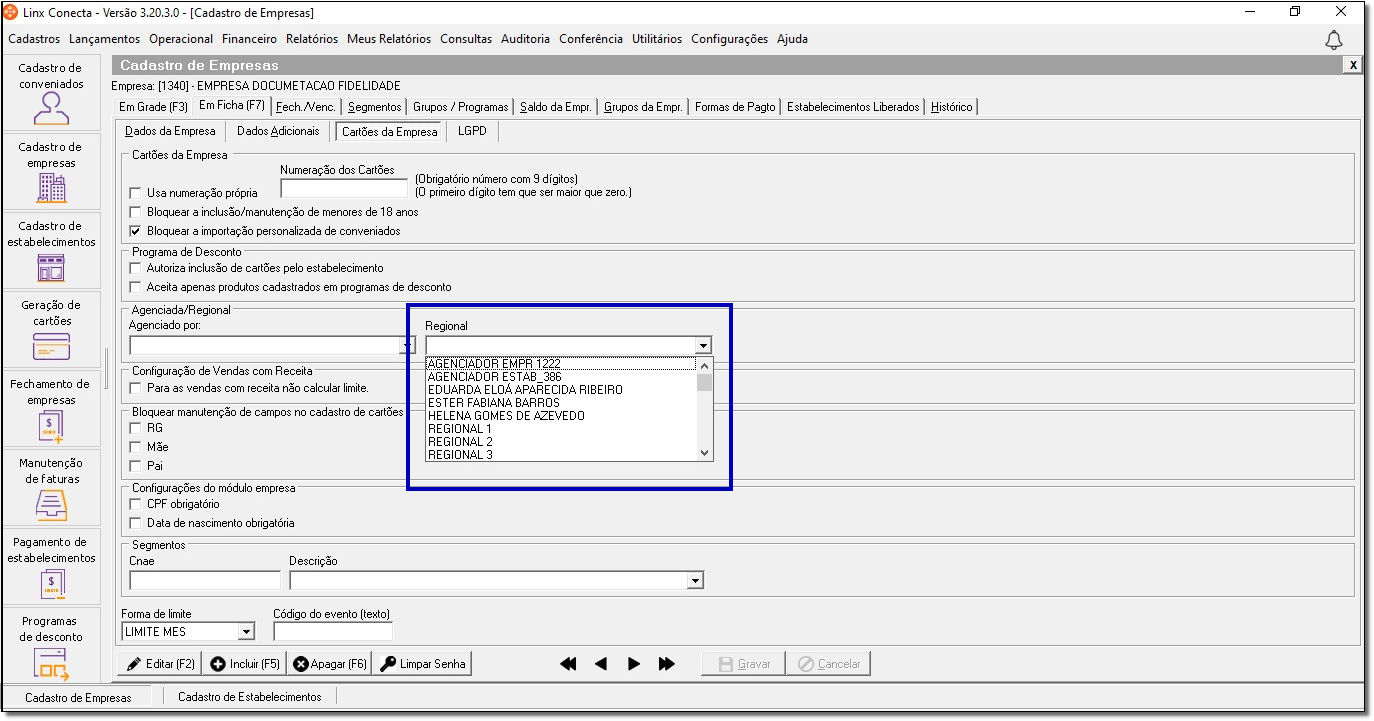This screenshot has height=721, width=1374.
Task: Select AGENCIADOR ESTAB_386 in Regional list
Action: coord(561,377)
